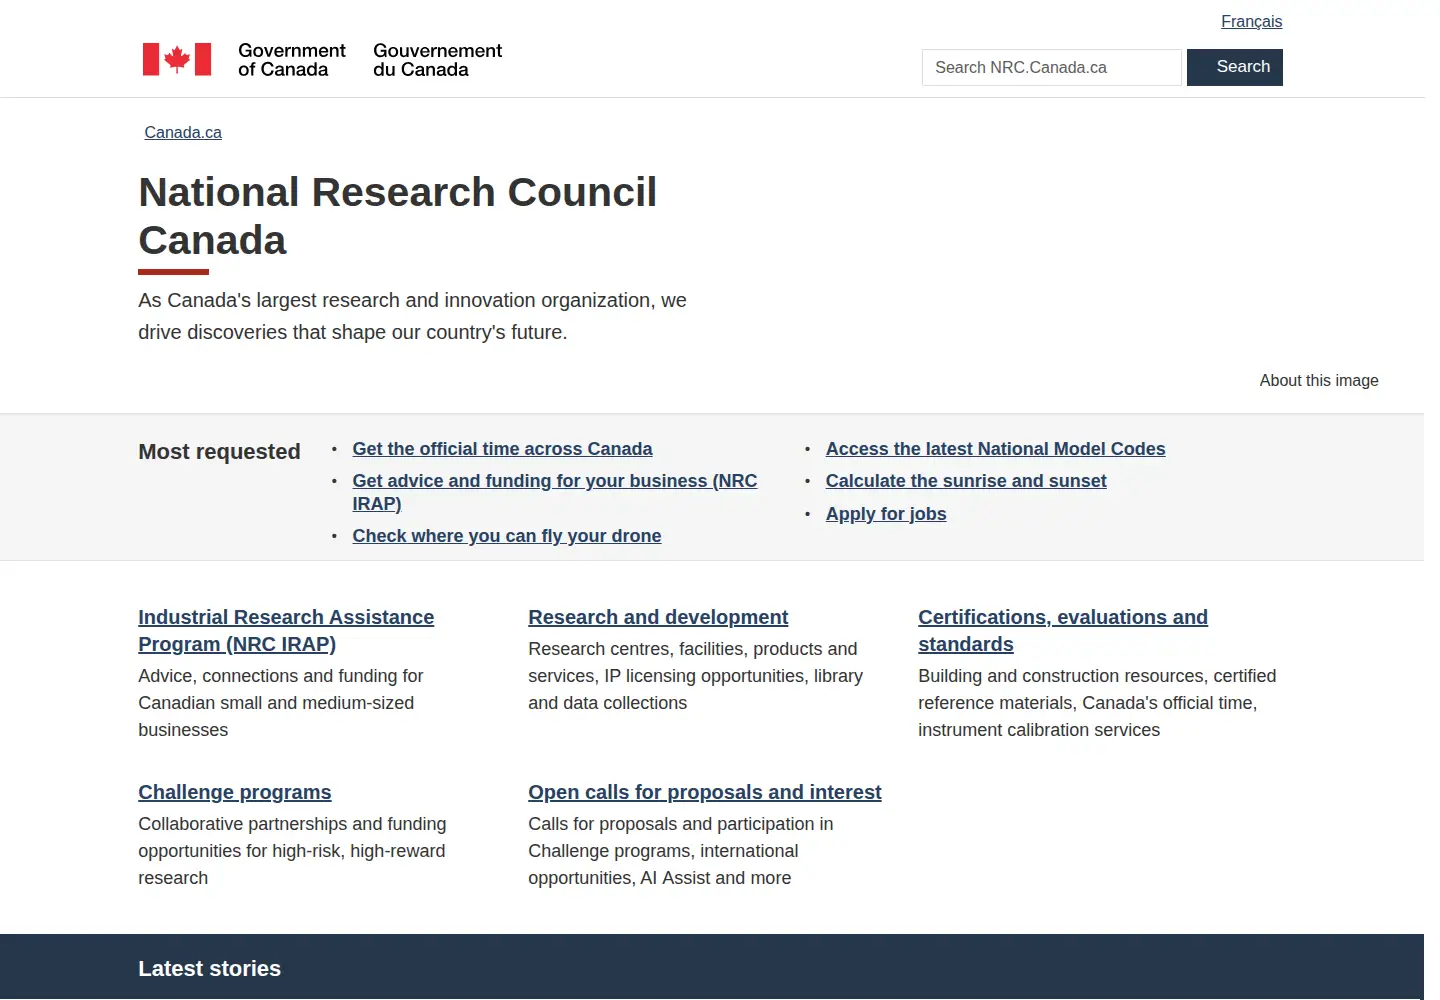Click the Search button
This screenshot has width=1440, height=1000.
[x=1234, y=67]
